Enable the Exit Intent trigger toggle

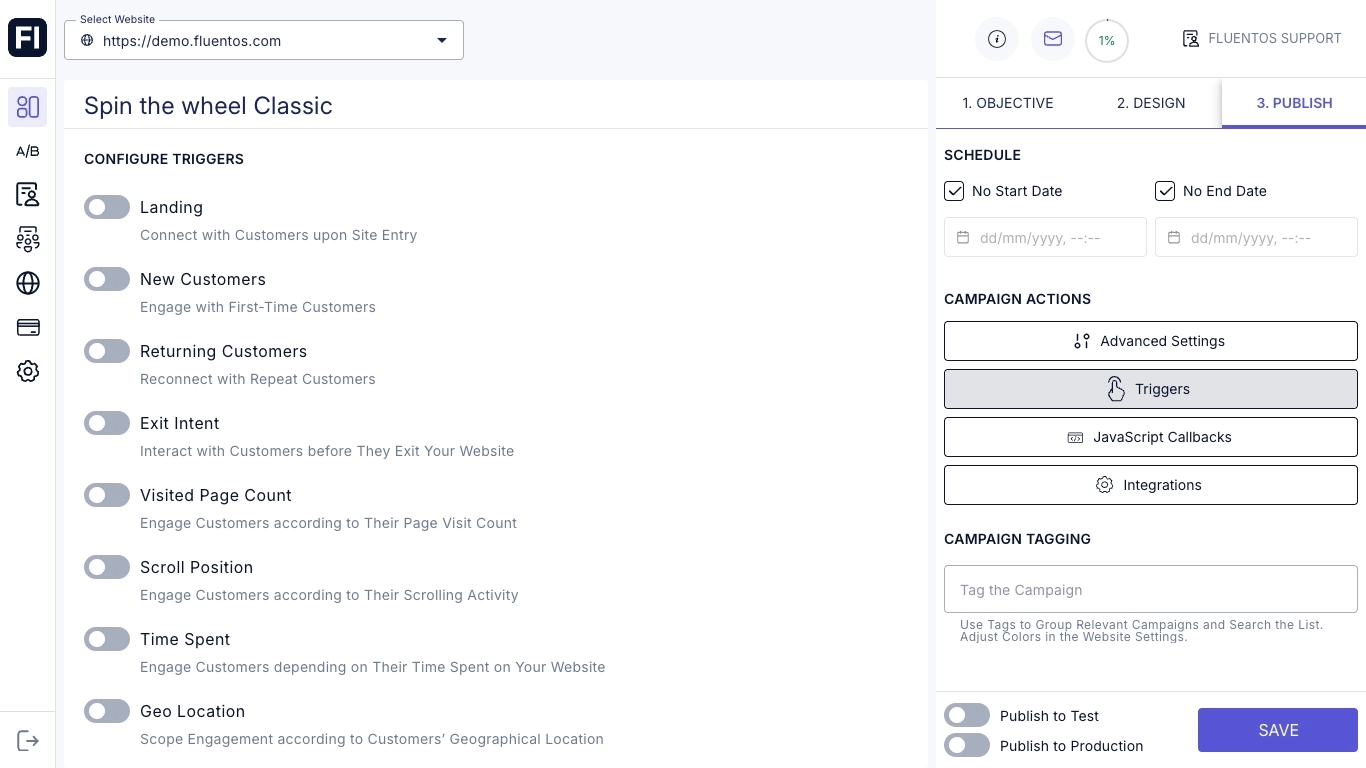click(107, 423)
